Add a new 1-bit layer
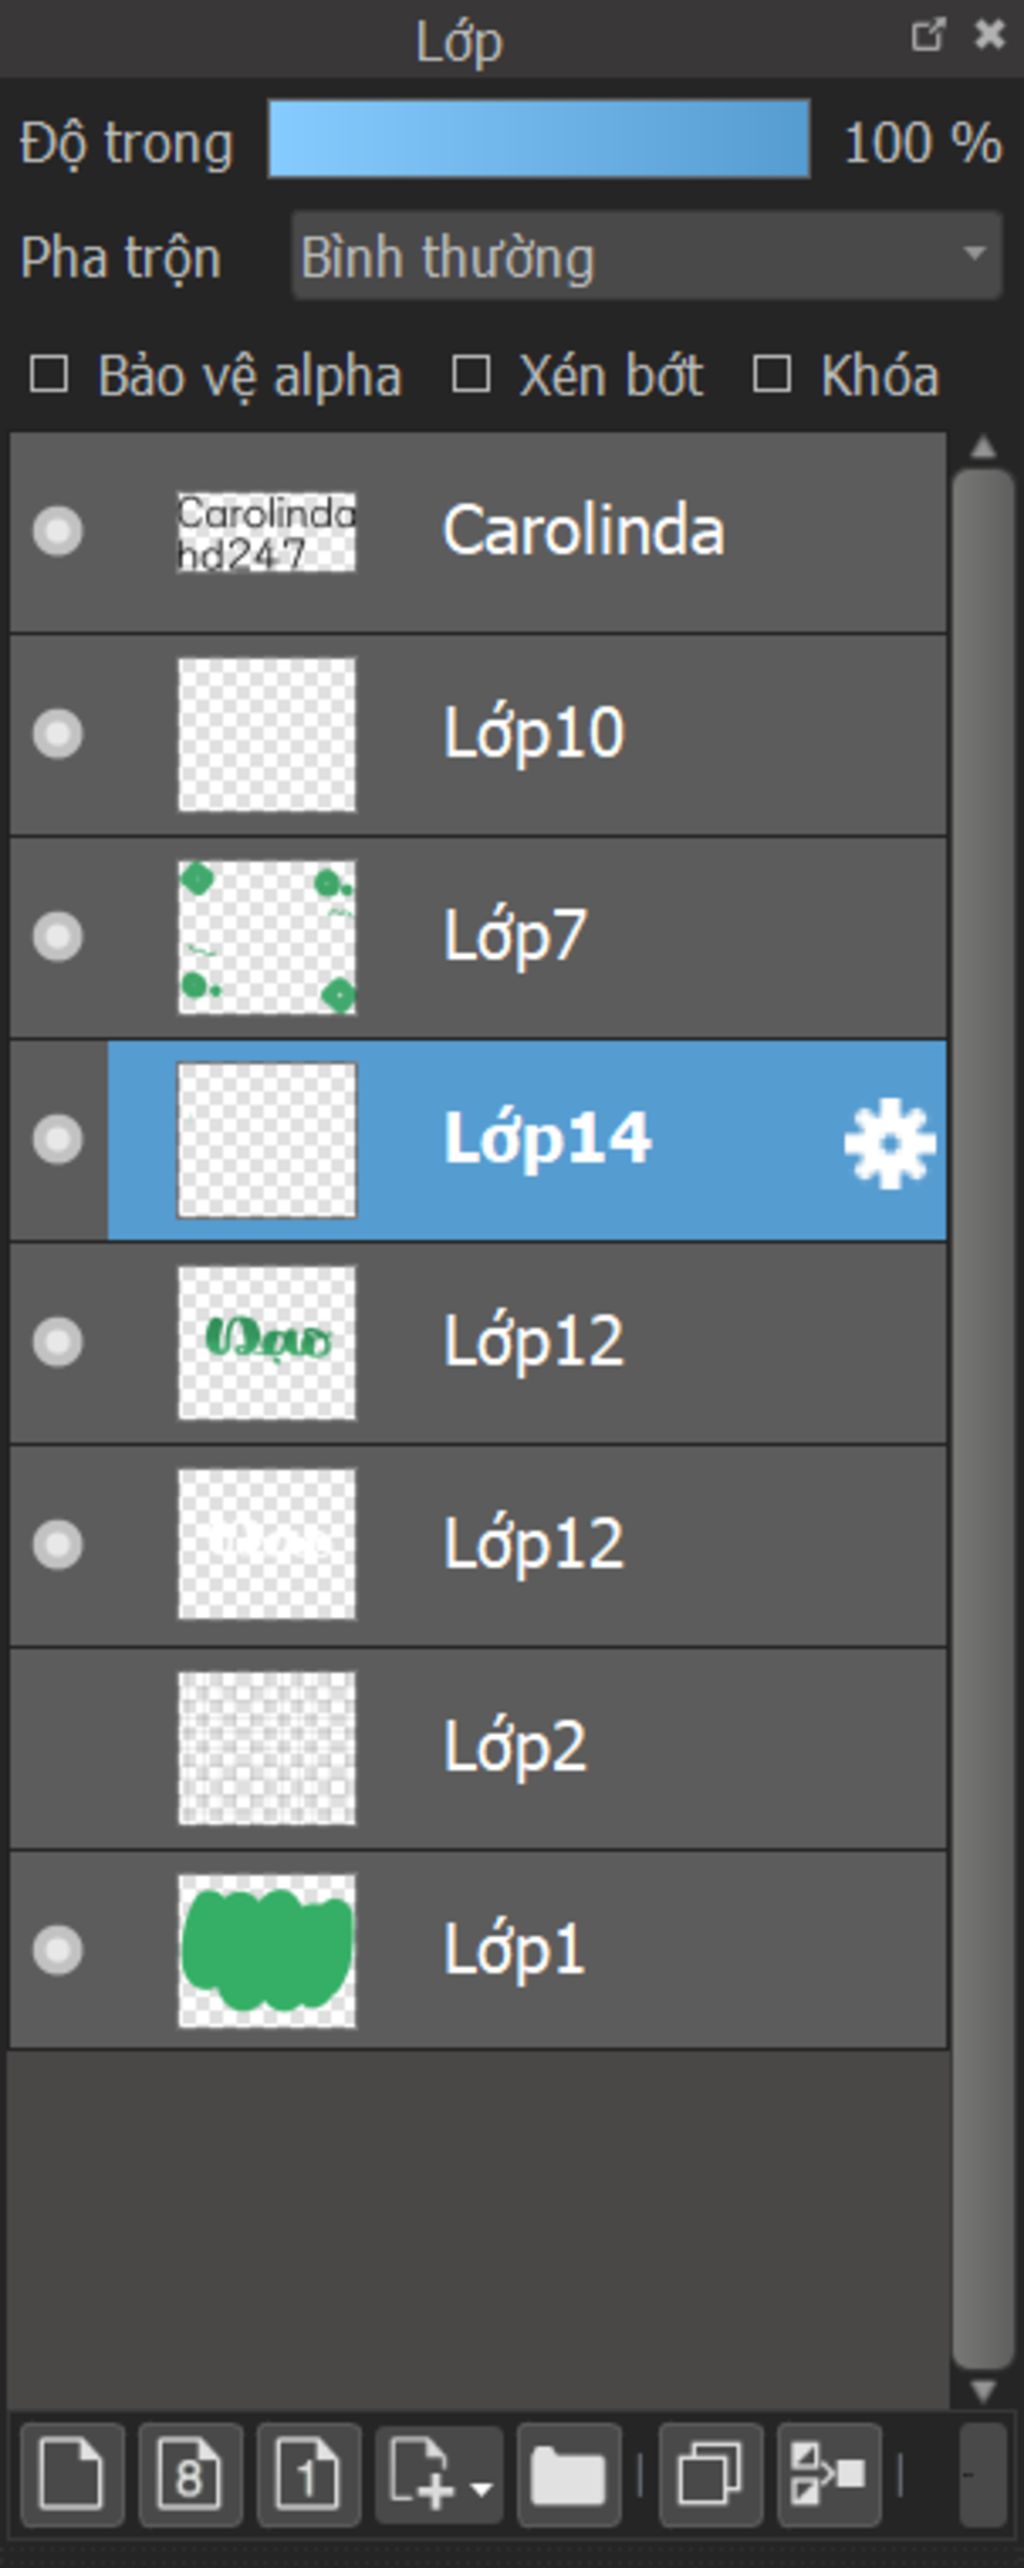The height and width of the screenshot is (2568, 1024). pos(308,2474)
